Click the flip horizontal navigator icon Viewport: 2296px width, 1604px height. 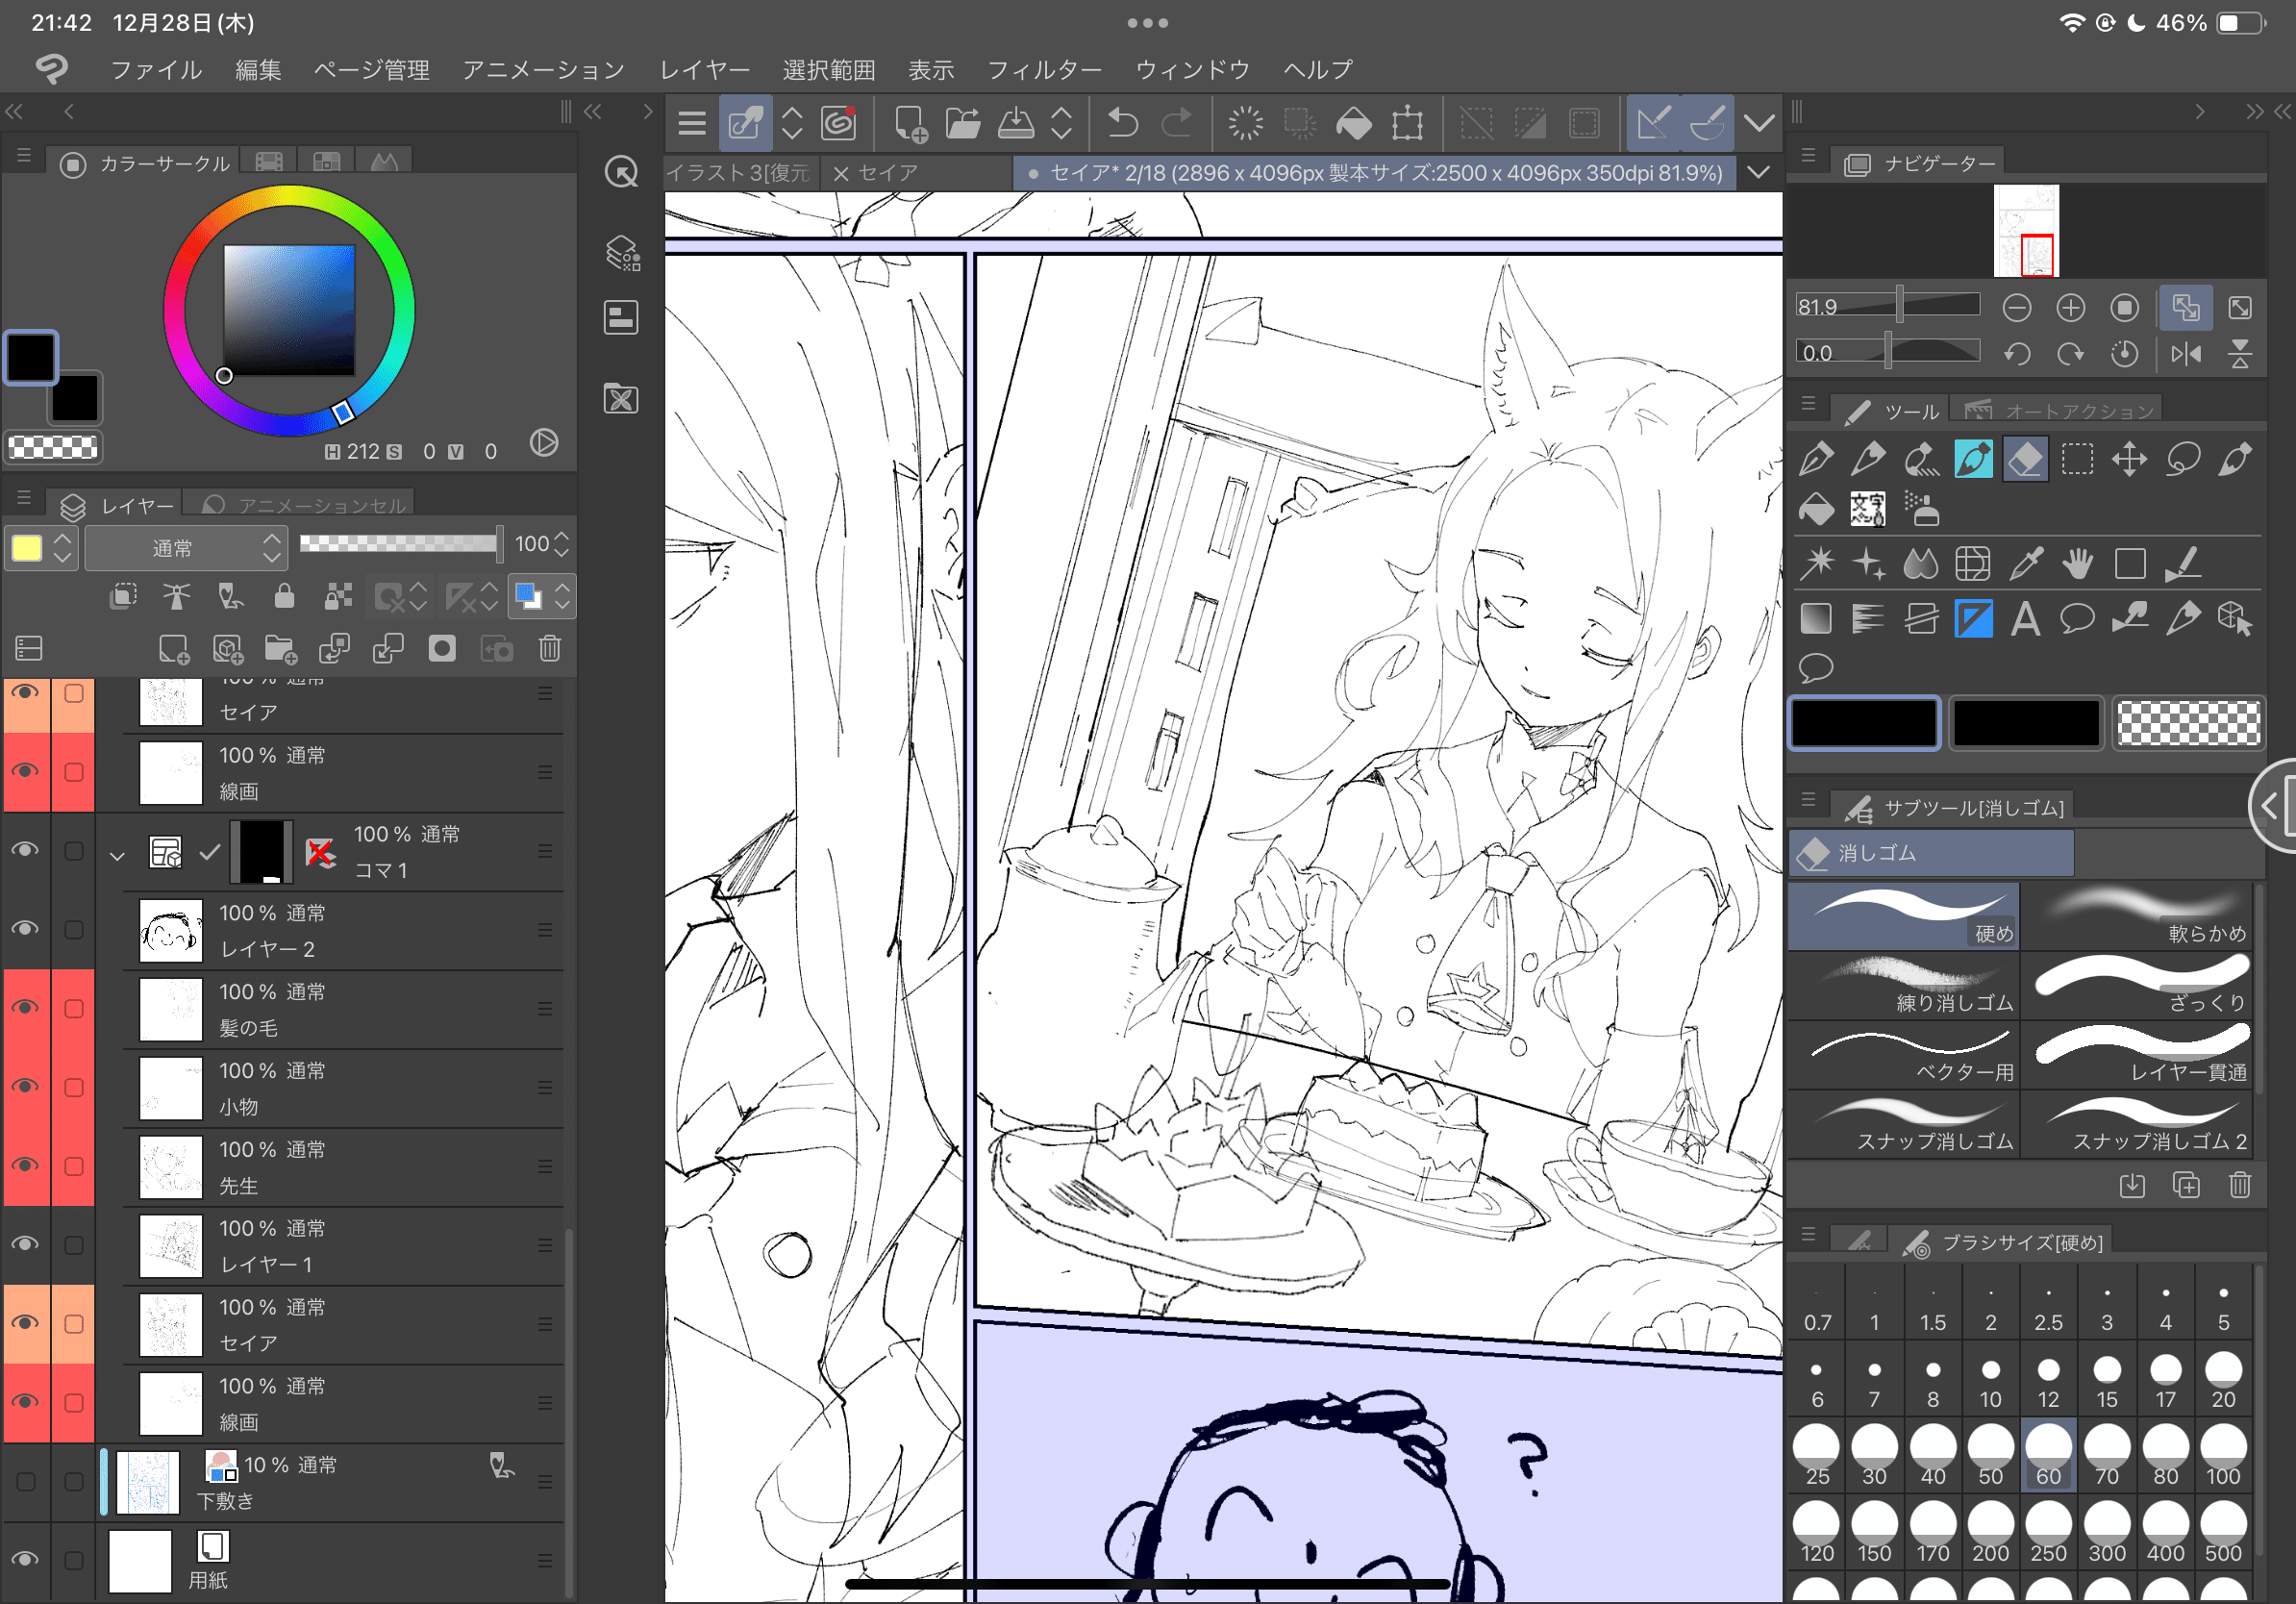[x=2186, y=353]
